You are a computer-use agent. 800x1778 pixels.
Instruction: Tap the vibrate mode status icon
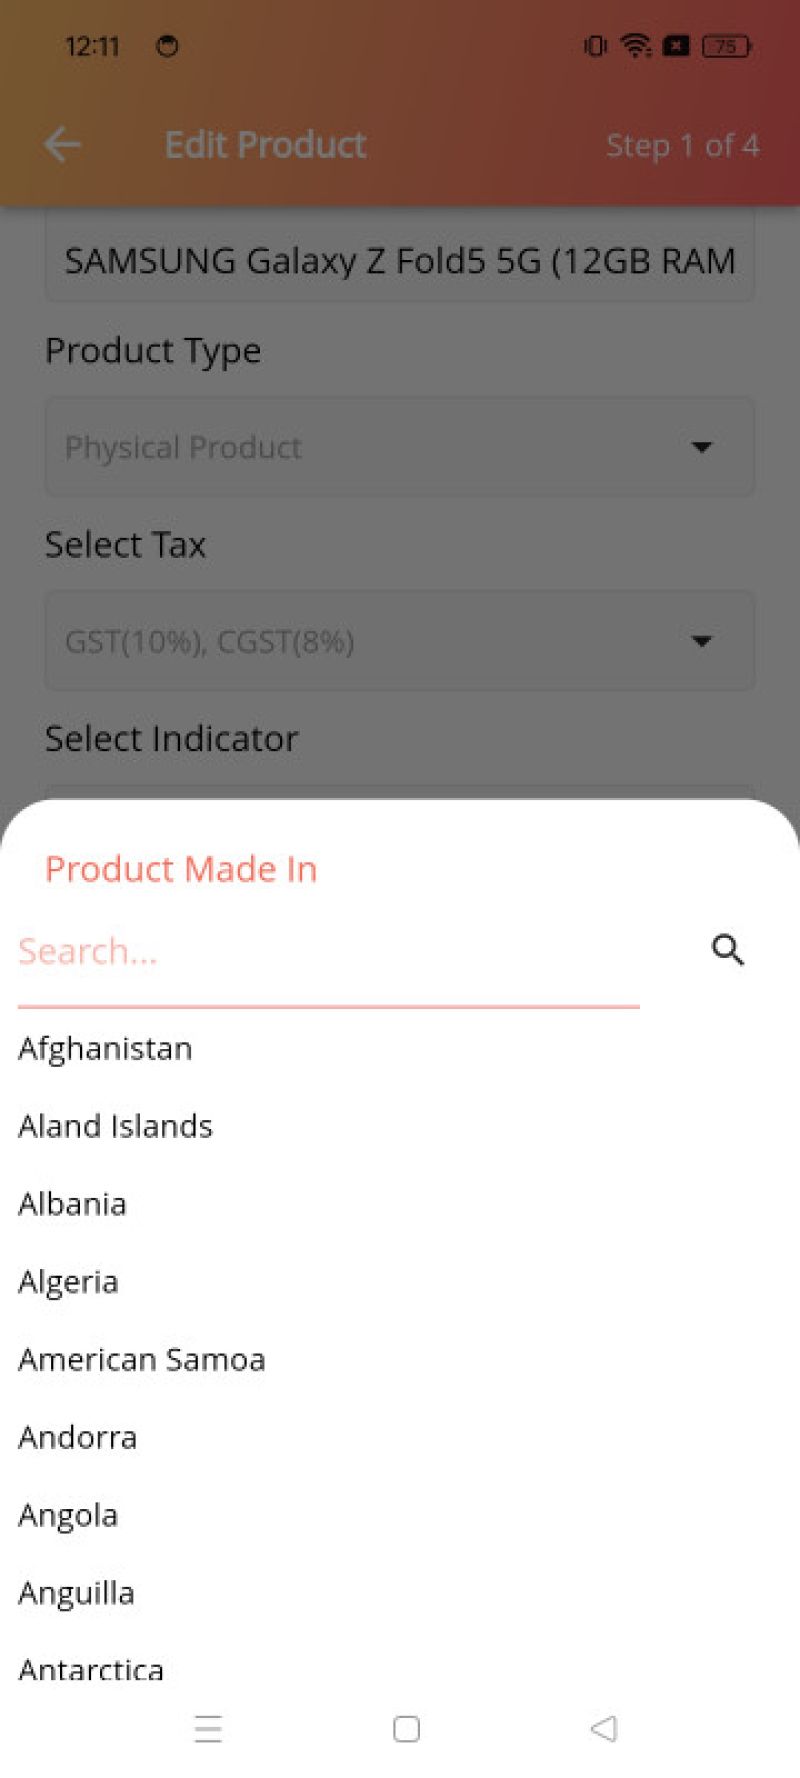595,46
